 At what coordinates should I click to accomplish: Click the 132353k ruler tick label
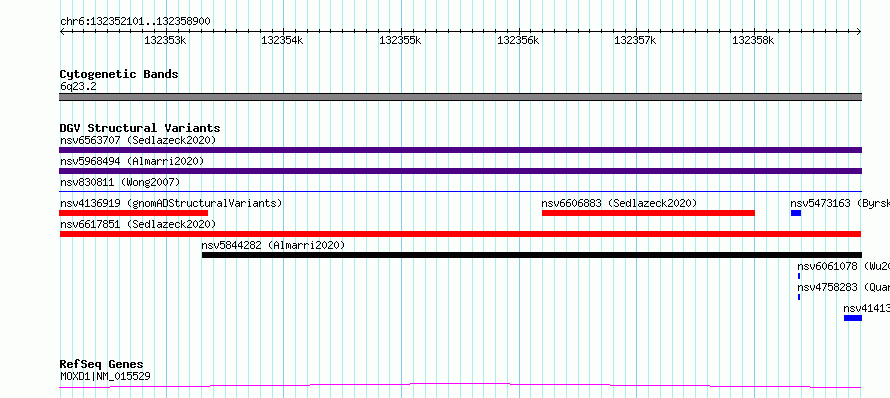(165, 40)
